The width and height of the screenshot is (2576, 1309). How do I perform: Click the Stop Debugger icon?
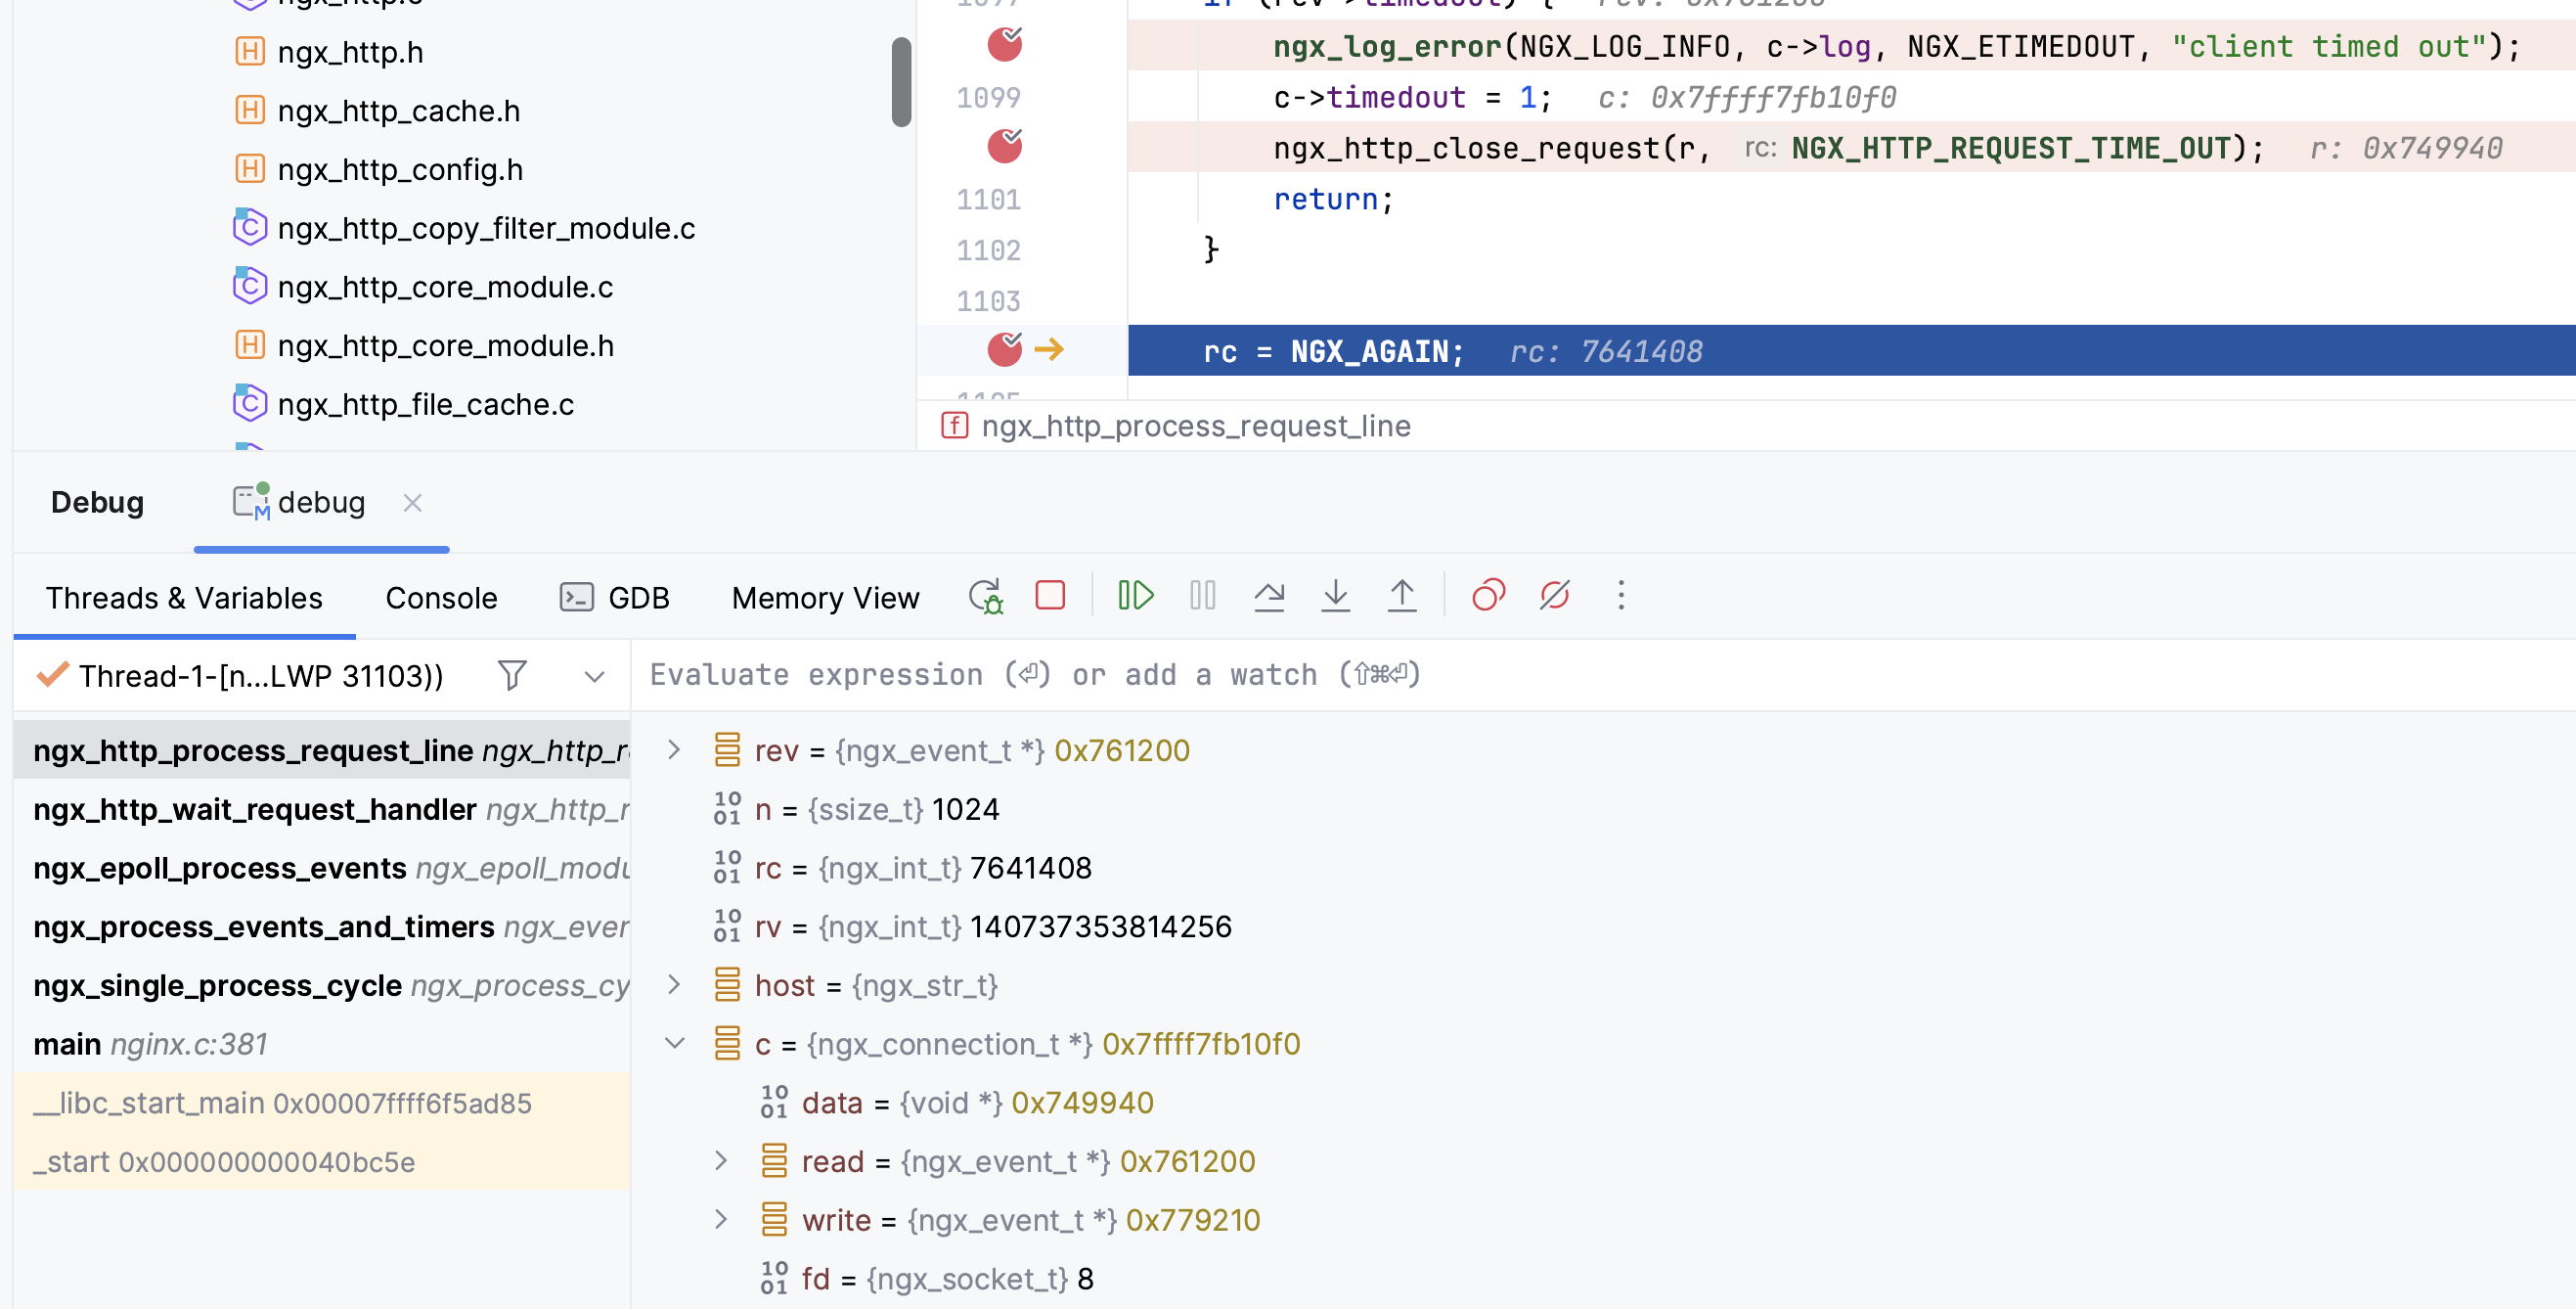[x=1051, y=596]
